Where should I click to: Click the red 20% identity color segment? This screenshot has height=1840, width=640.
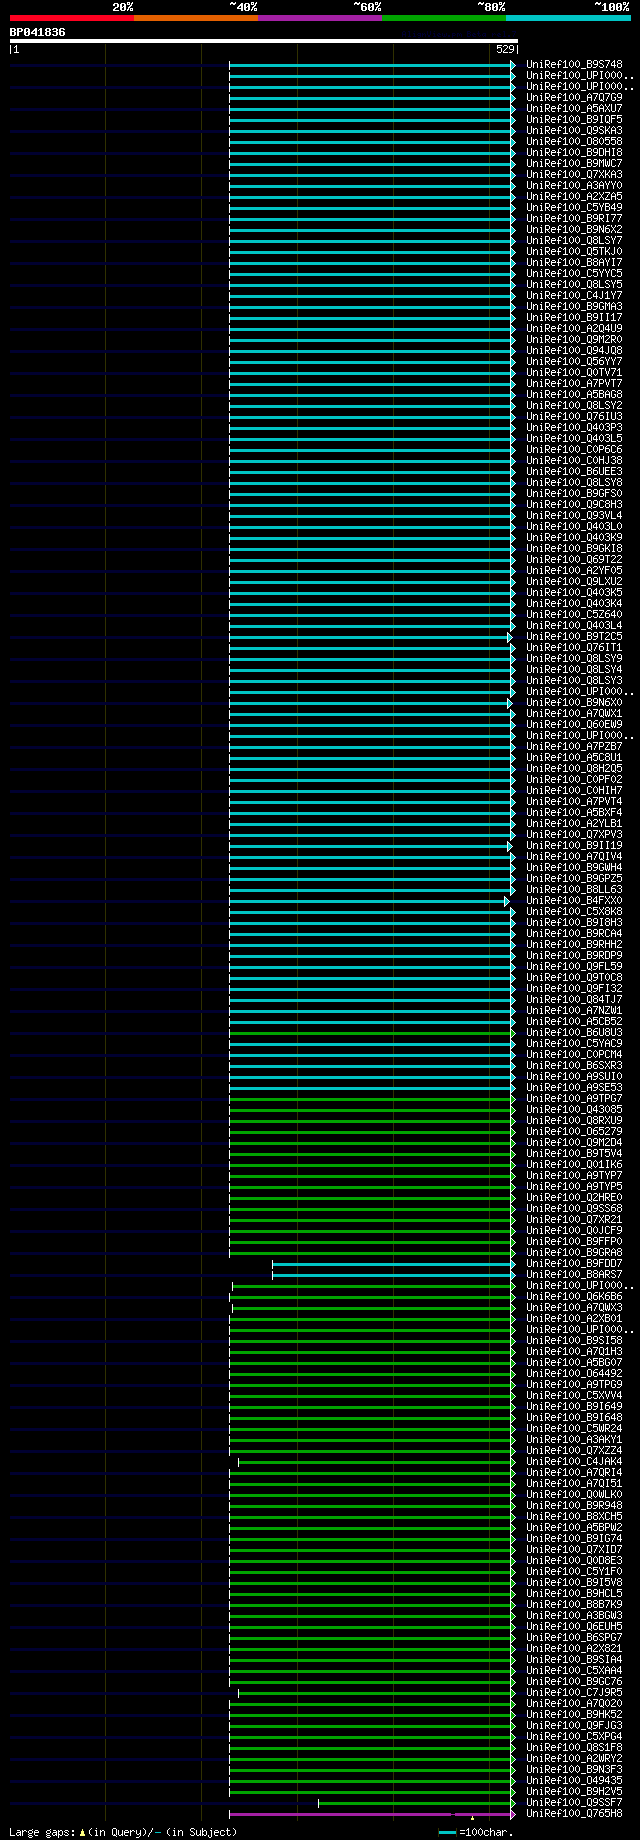click(72, 18)
